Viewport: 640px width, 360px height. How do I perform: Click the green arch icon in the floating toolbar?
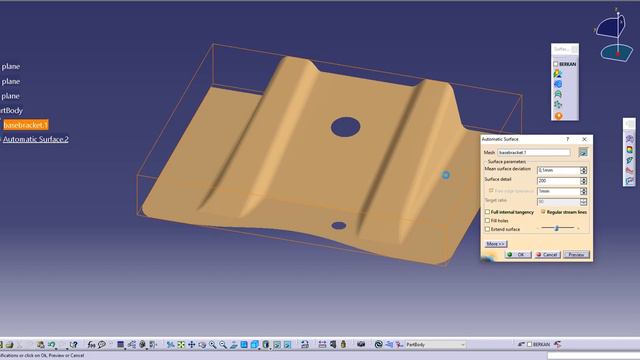pyautogui.click(x=558, y=94)
